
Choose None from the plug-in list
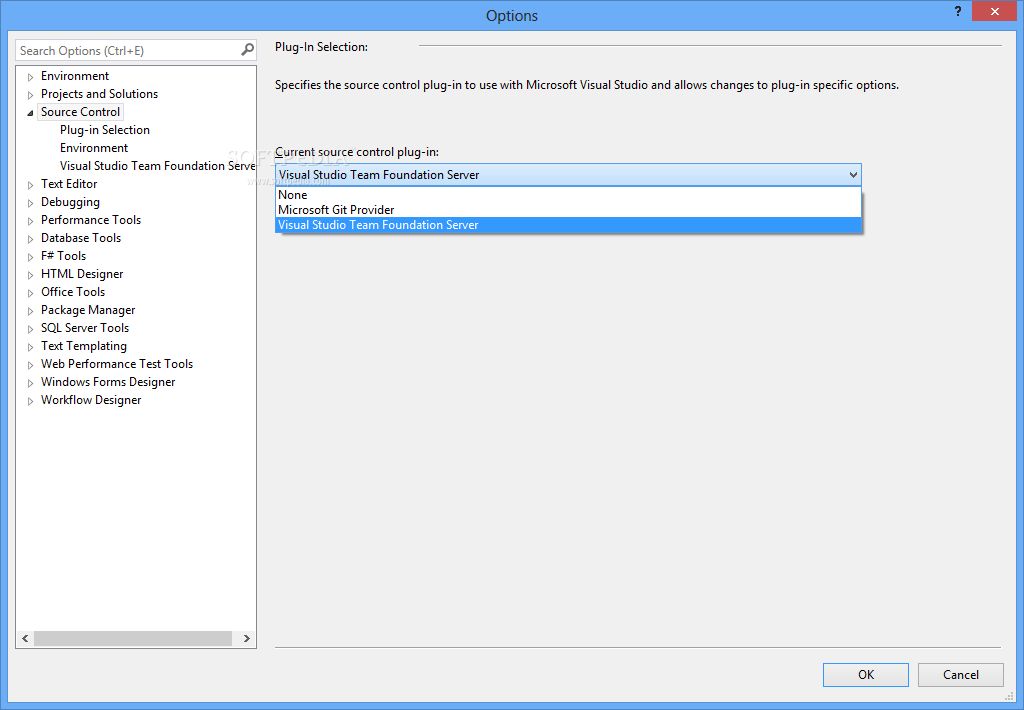568,195
